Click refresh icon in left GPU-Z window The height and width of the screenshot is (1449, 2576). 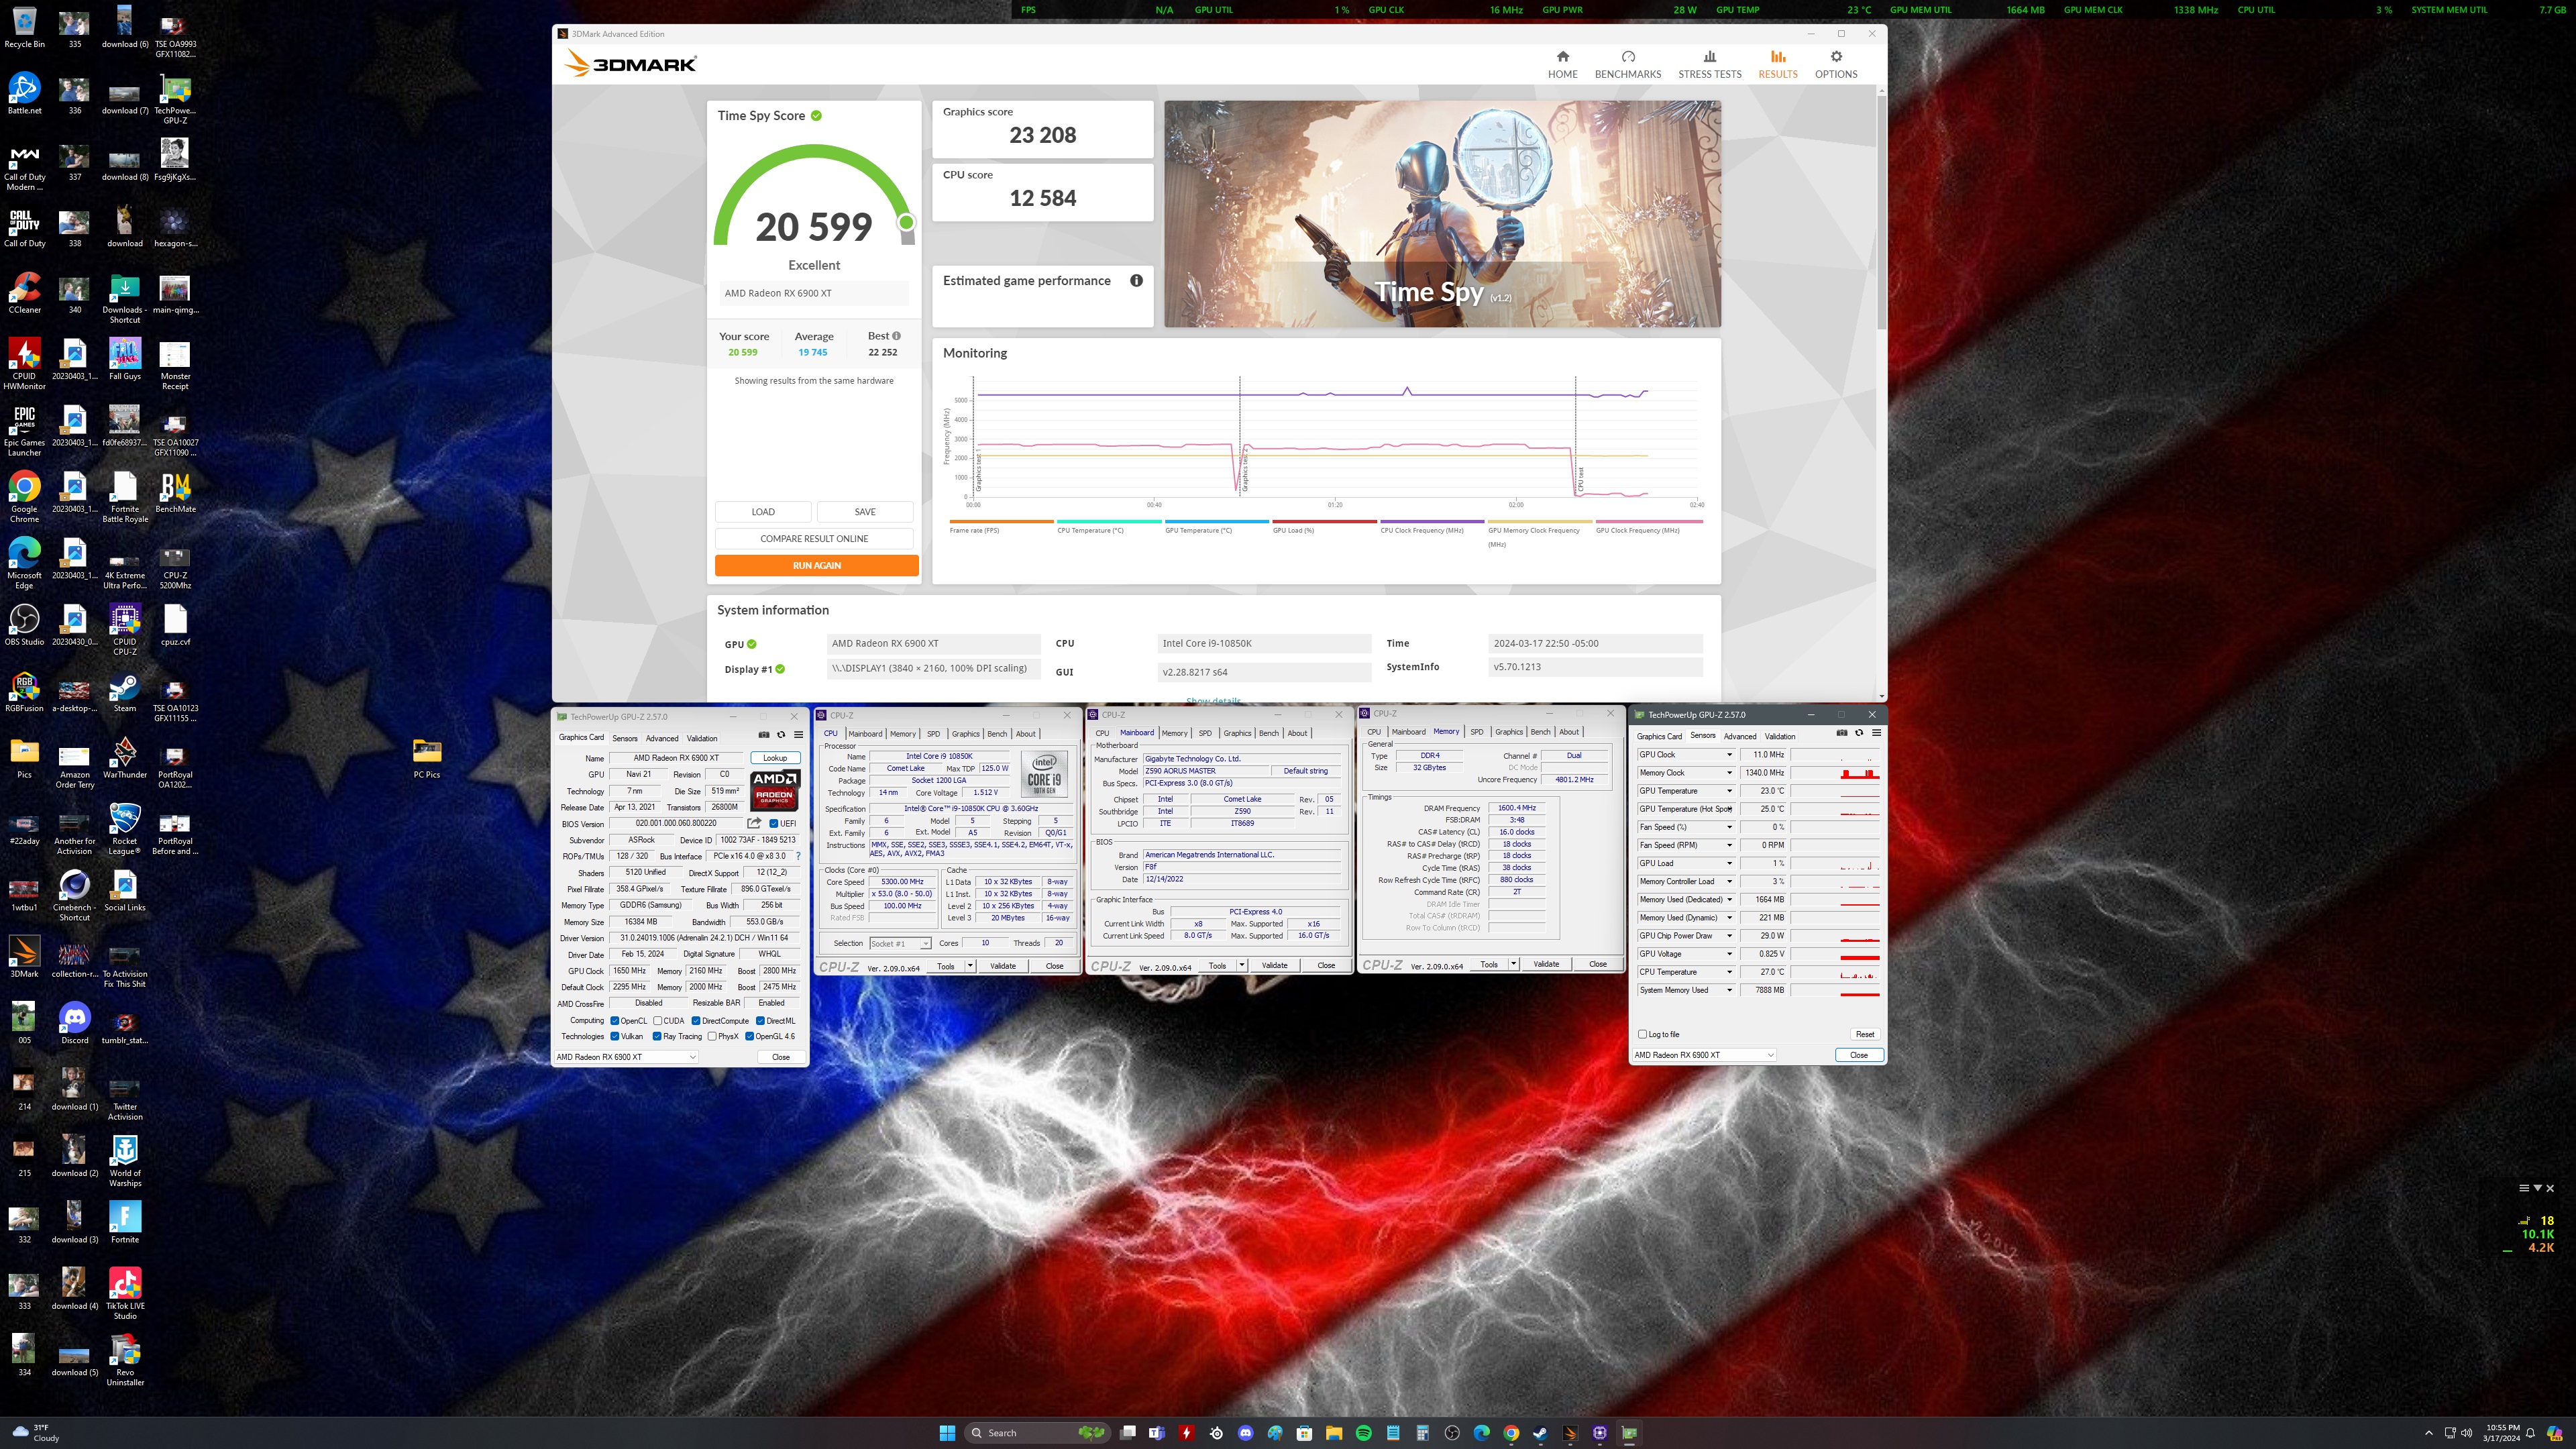781,735
